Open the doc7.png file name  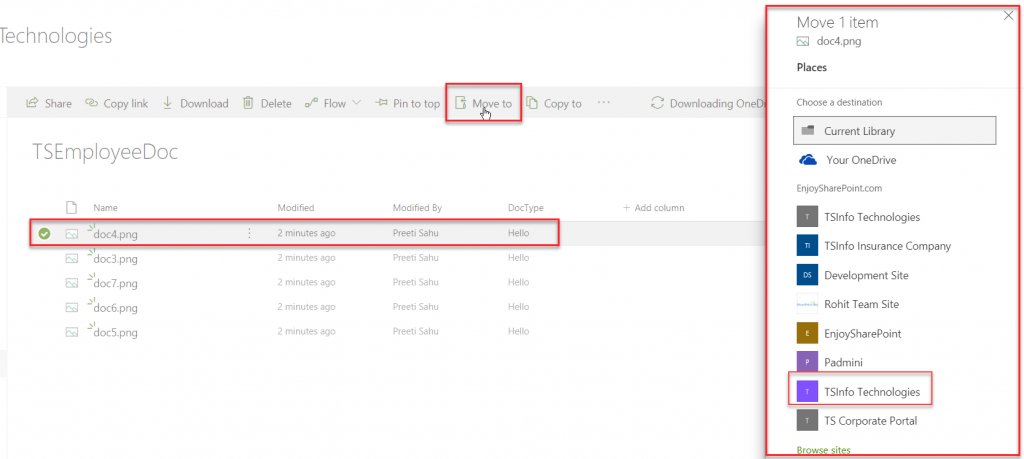[x=116, y=284]
